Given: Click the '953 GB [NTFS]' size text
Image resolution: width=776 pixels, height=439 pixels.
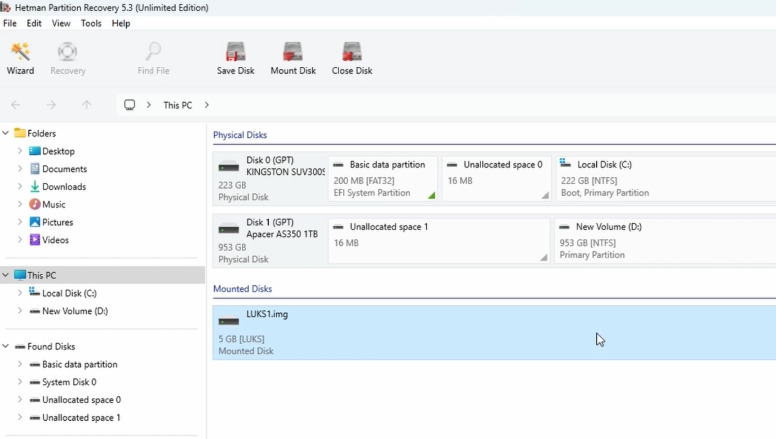Looking at the screenshot, I should (588, 243).
